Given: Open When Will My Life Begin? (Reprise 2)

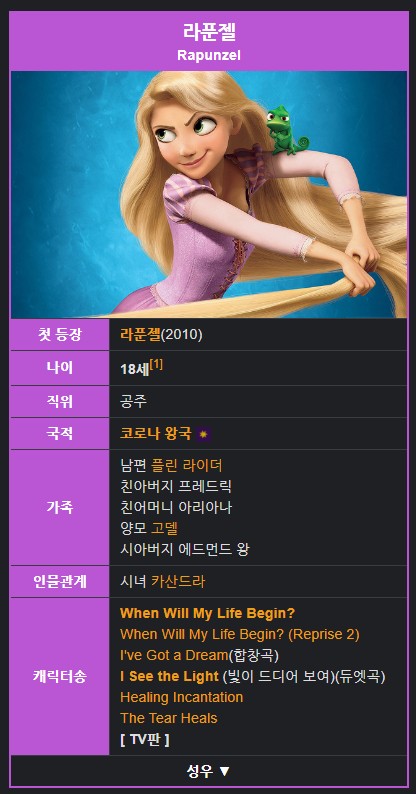Looking at the screenshot, I should (x=240, y=634).
